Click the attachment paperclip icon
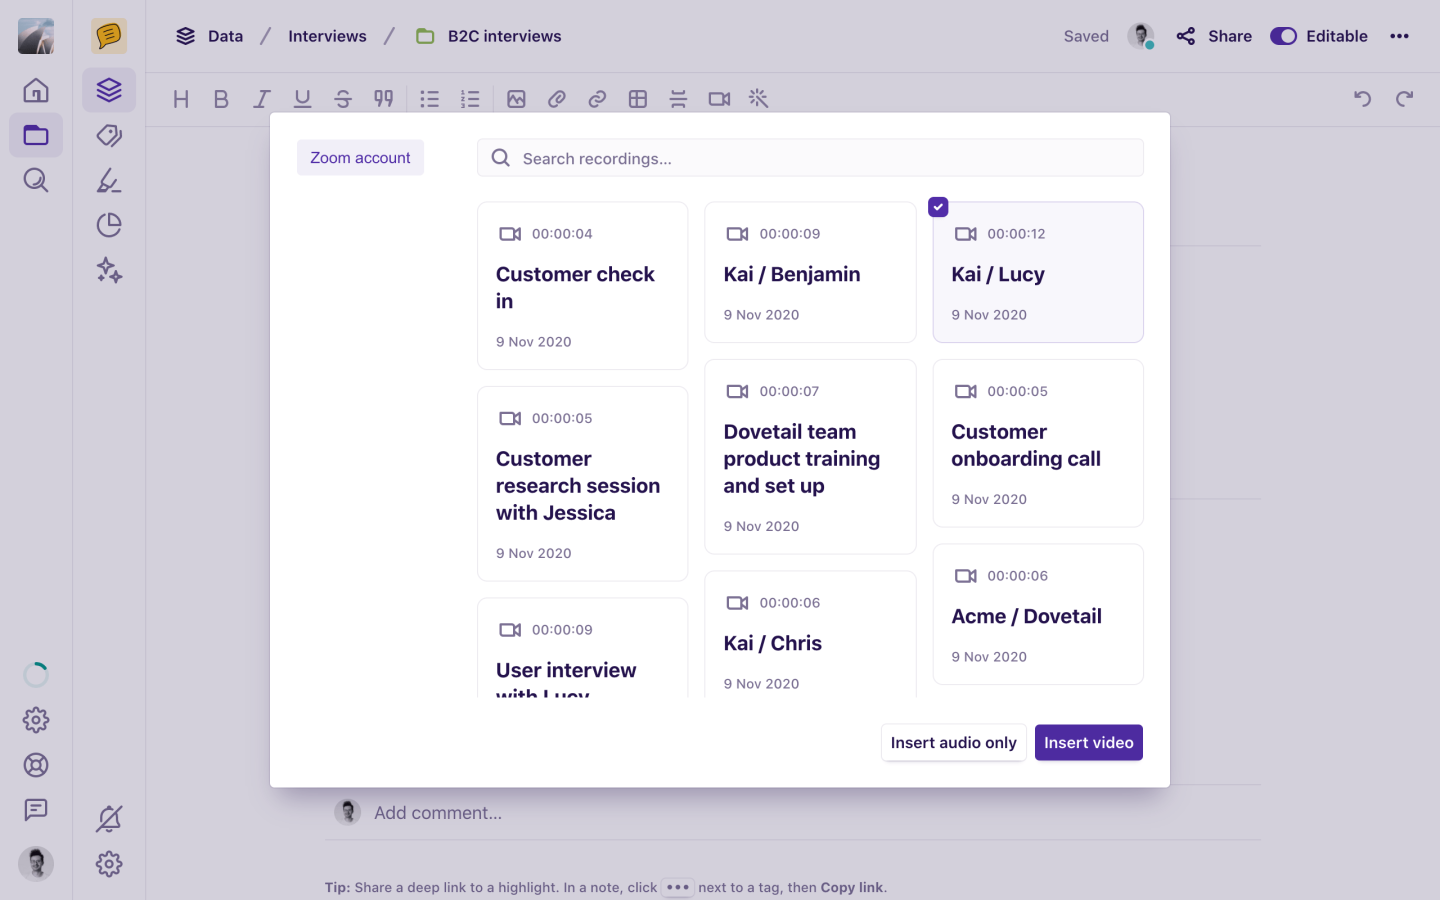The height and width of the screenshot is (900, 1440). (557, 99)
